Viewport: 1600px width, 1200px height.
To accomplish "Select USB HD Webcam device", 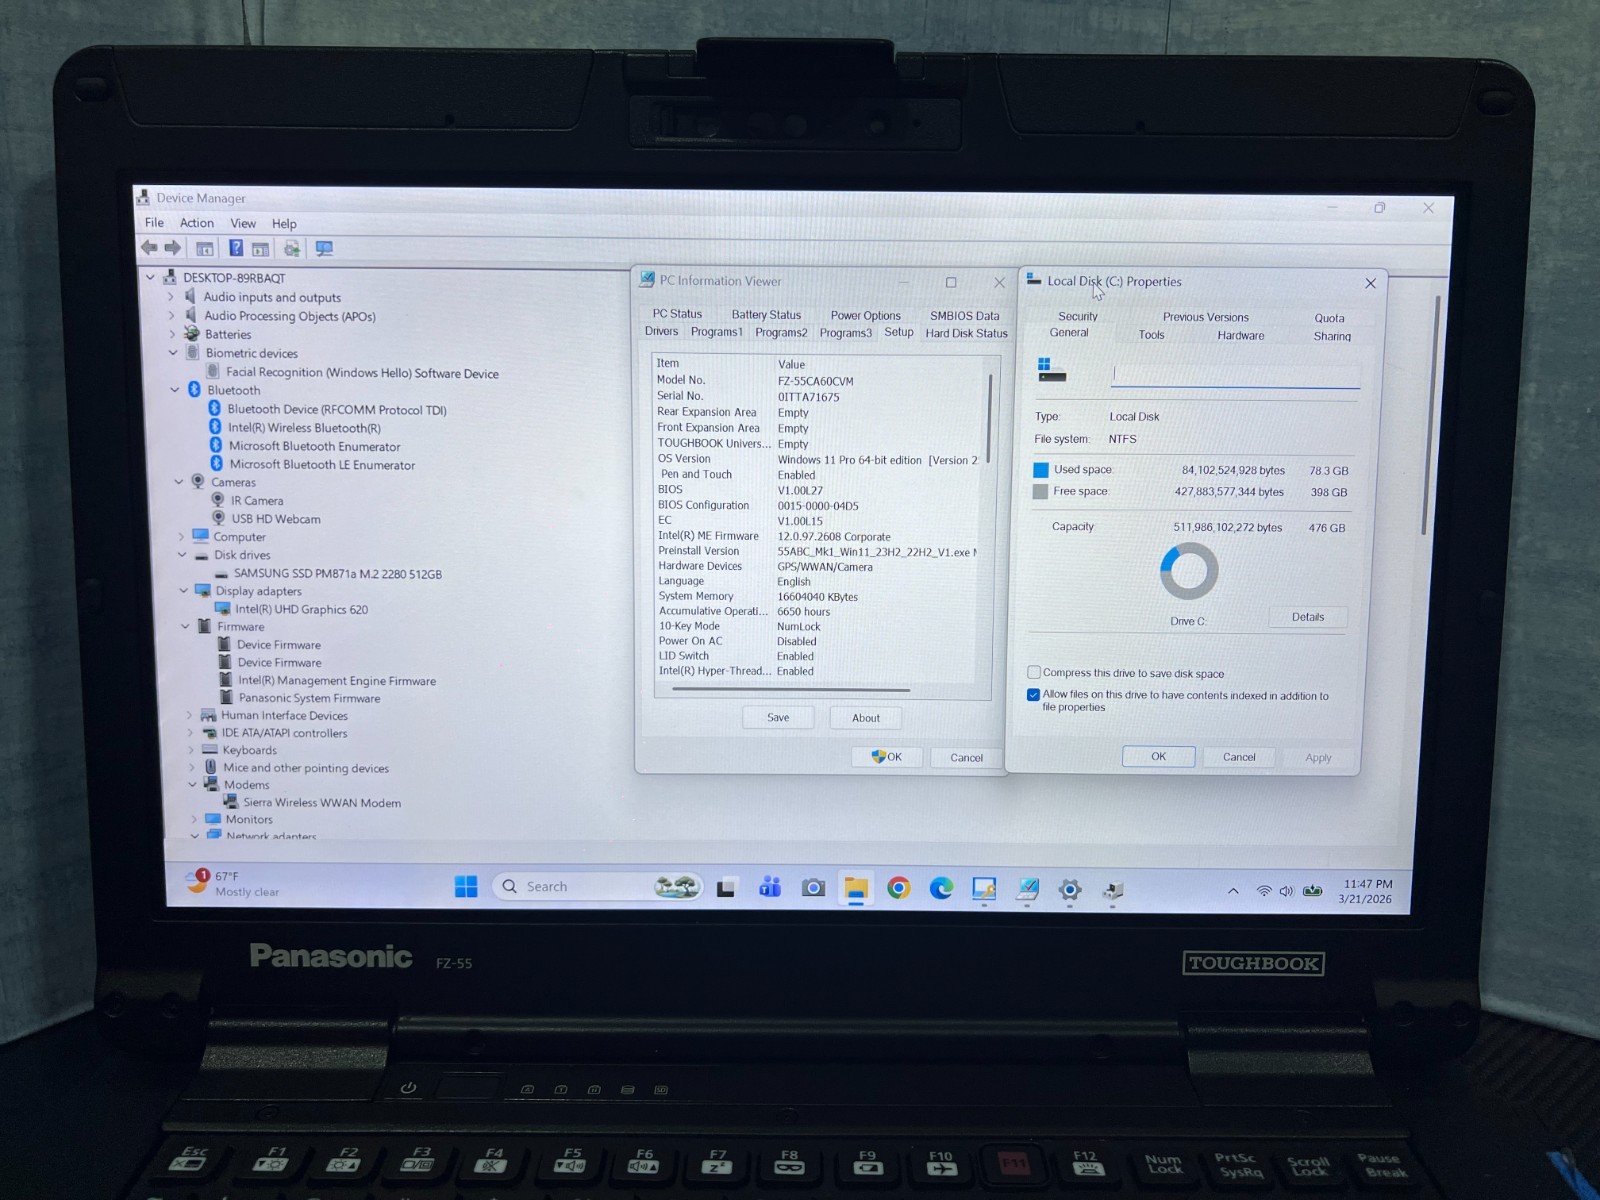I will coord(276,519).
